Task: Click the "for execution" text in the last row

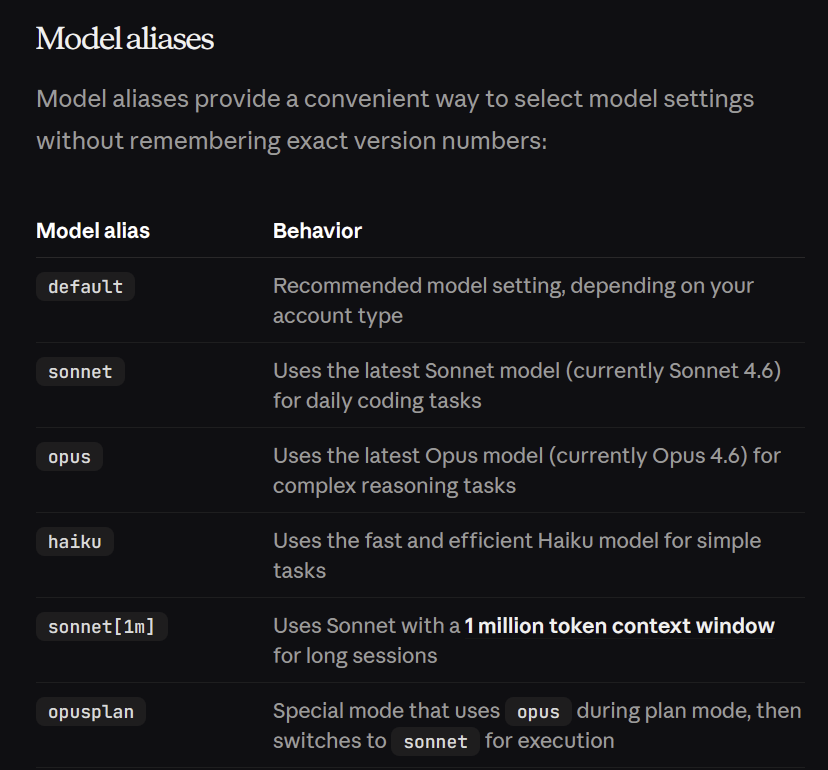Action: click(x=550, y=741)
